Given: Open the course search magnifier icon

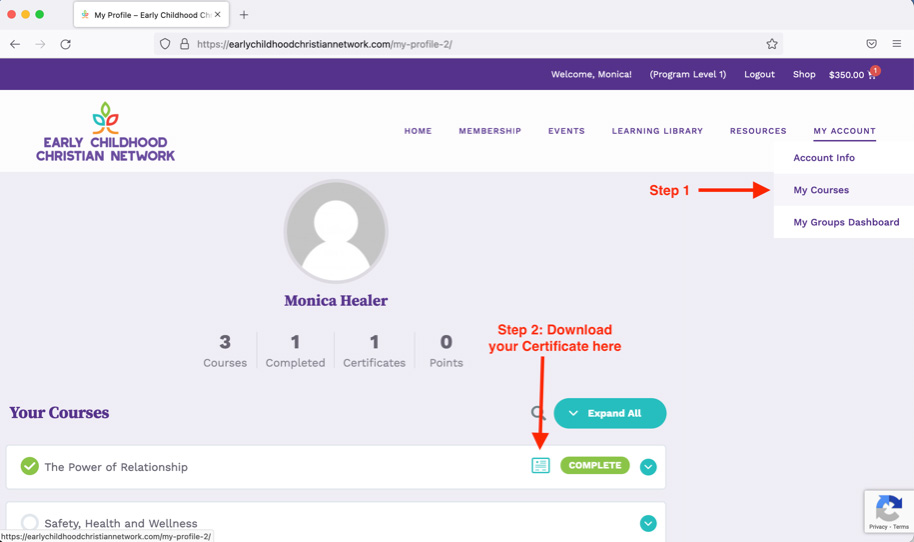Looking at the screenshot, I should point(538,413).
